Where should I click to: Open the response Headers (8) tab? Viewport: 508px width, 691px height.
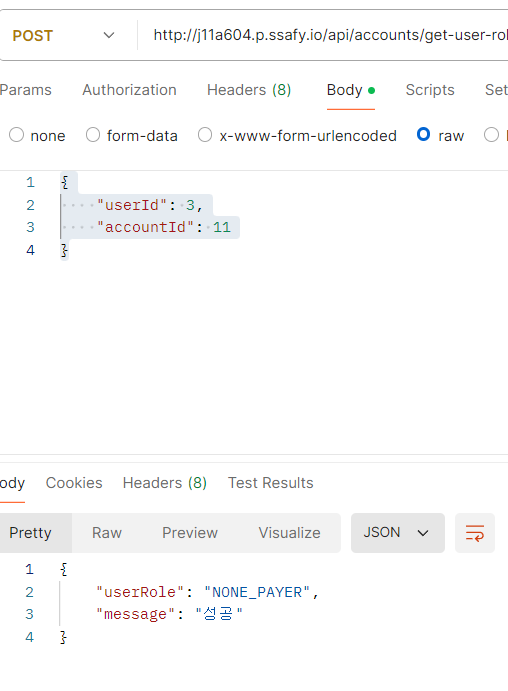(x=165, y=483)
